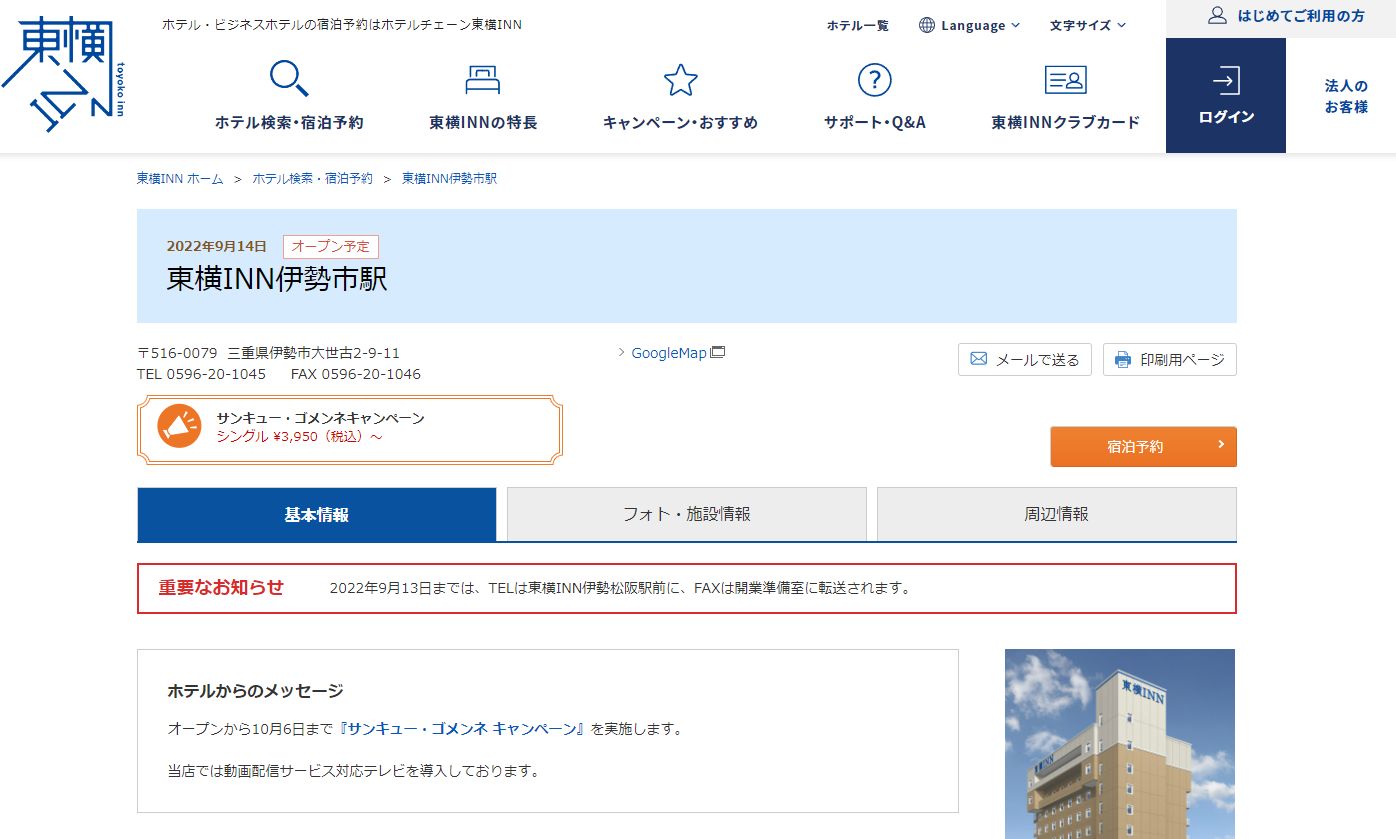
Task: Click the ログイン button
Action: coord(1226,96)
